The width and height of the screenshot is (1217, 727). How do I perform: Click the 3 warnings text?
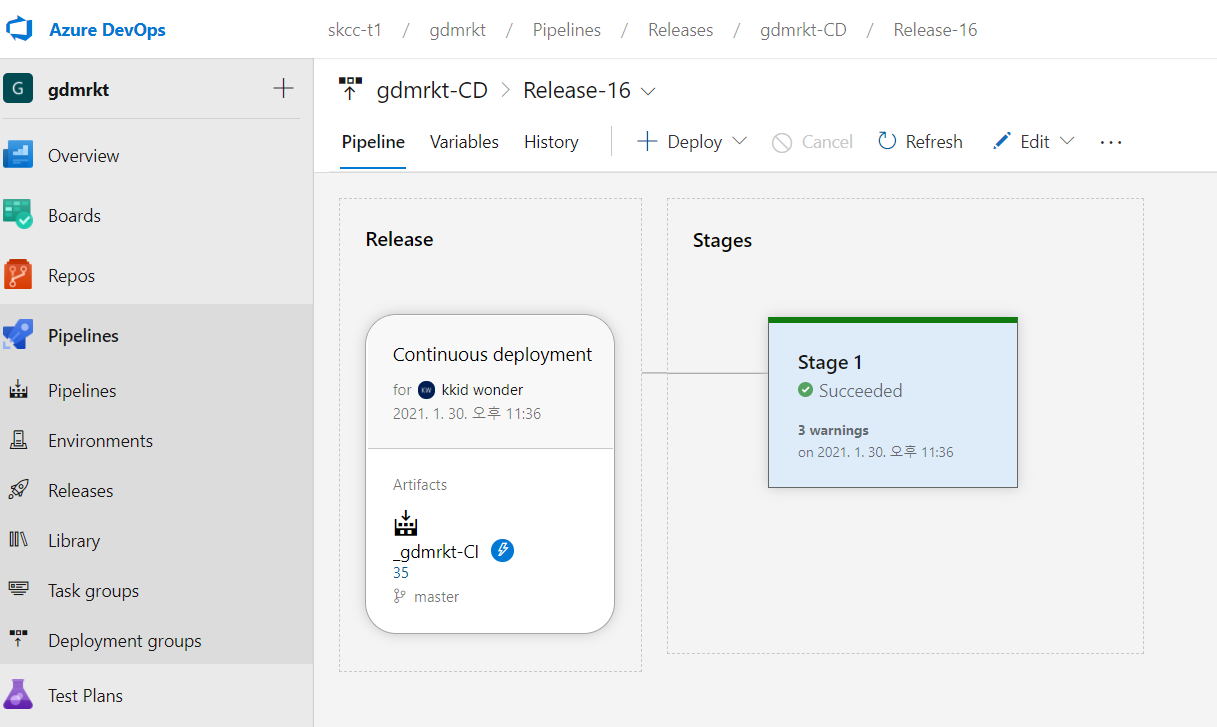pyautogui.click(x=833, y=430)
